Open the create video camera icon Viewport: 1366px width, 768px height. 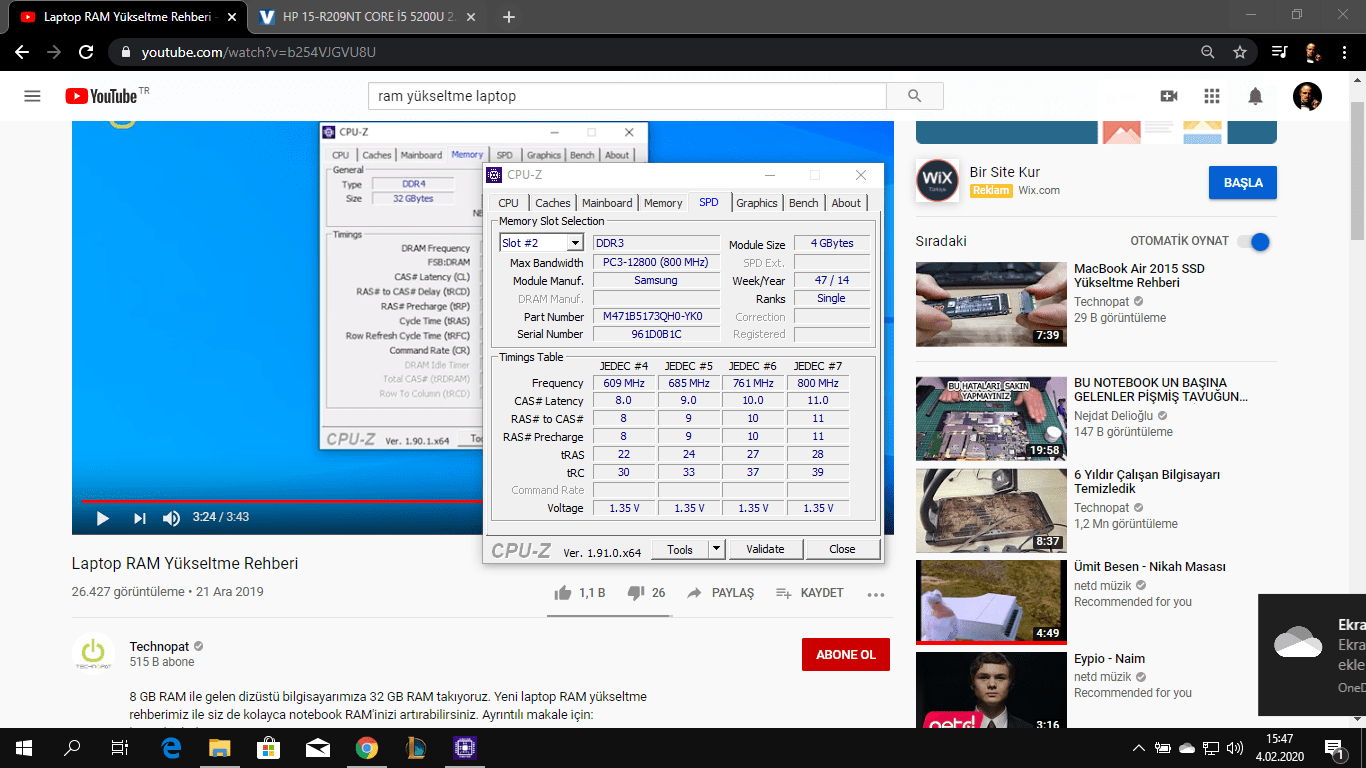click(1168, 96)
